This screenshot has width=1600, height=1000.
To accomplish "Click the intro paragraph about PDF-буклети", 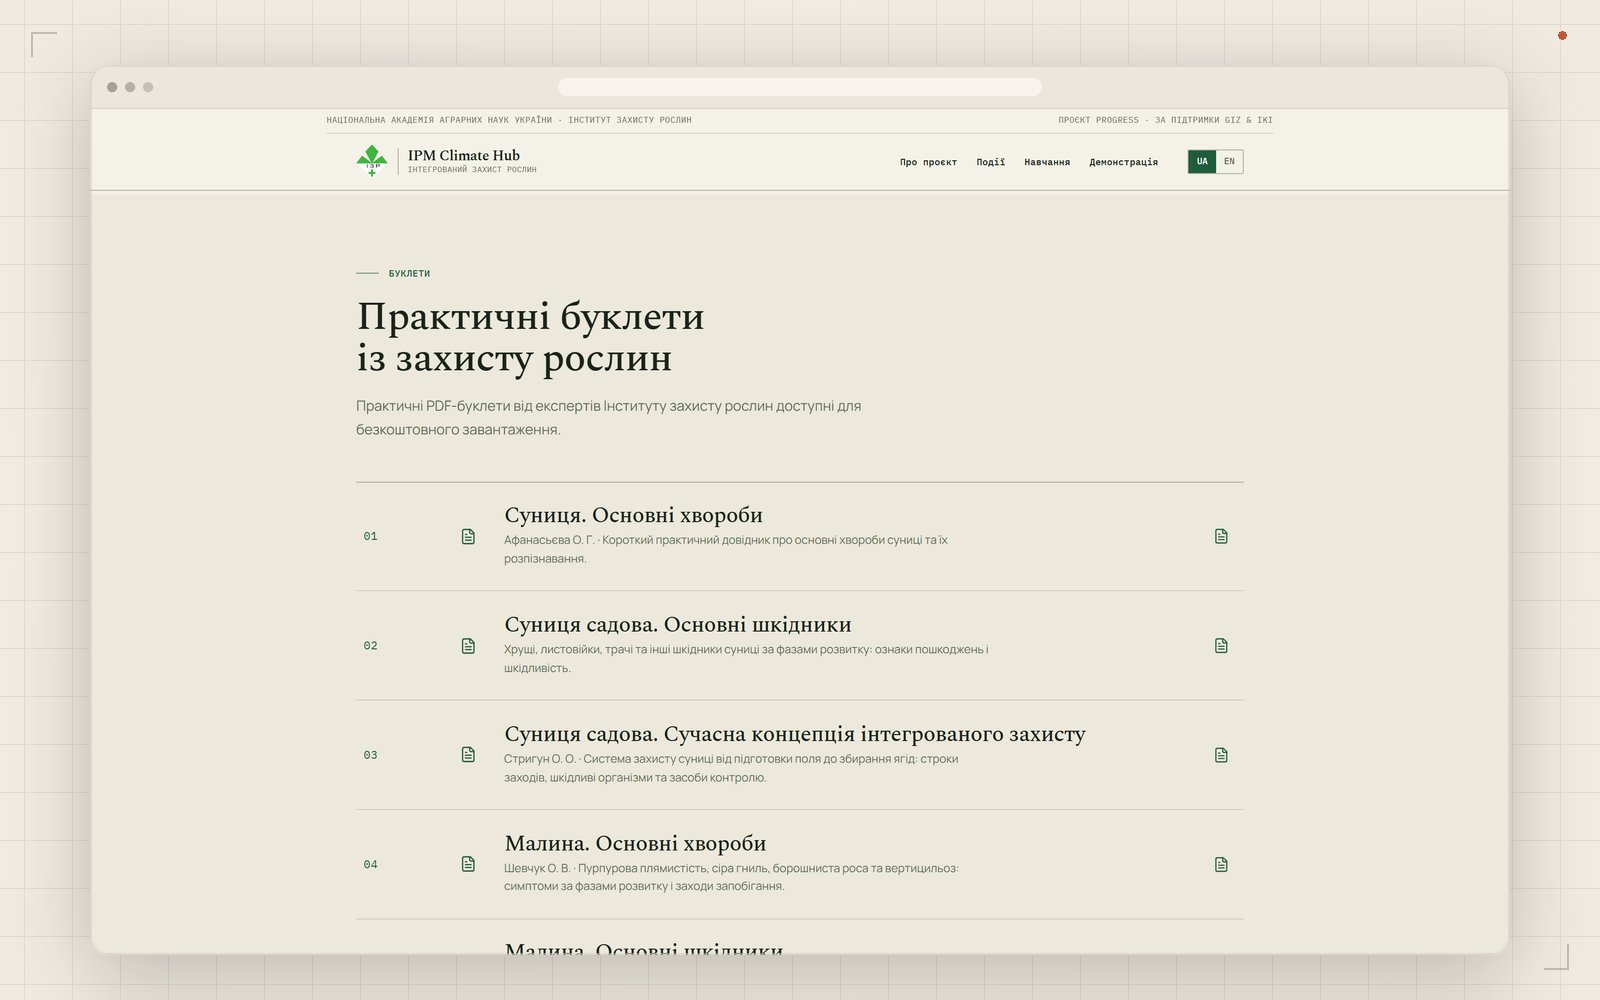I will pos(608,418).
